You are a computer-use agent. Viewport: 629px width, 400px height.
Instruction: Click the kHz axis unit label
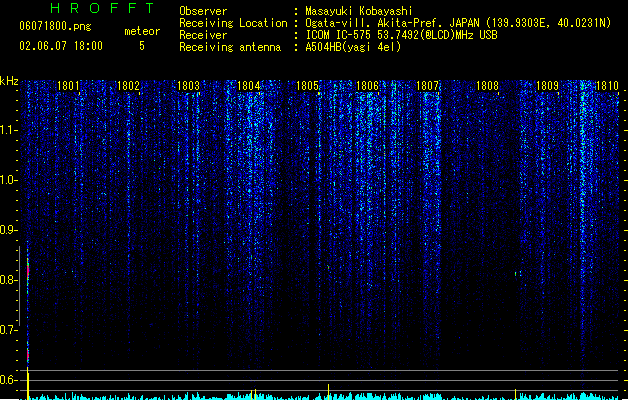pyautogui.click(x=9, y=81)
